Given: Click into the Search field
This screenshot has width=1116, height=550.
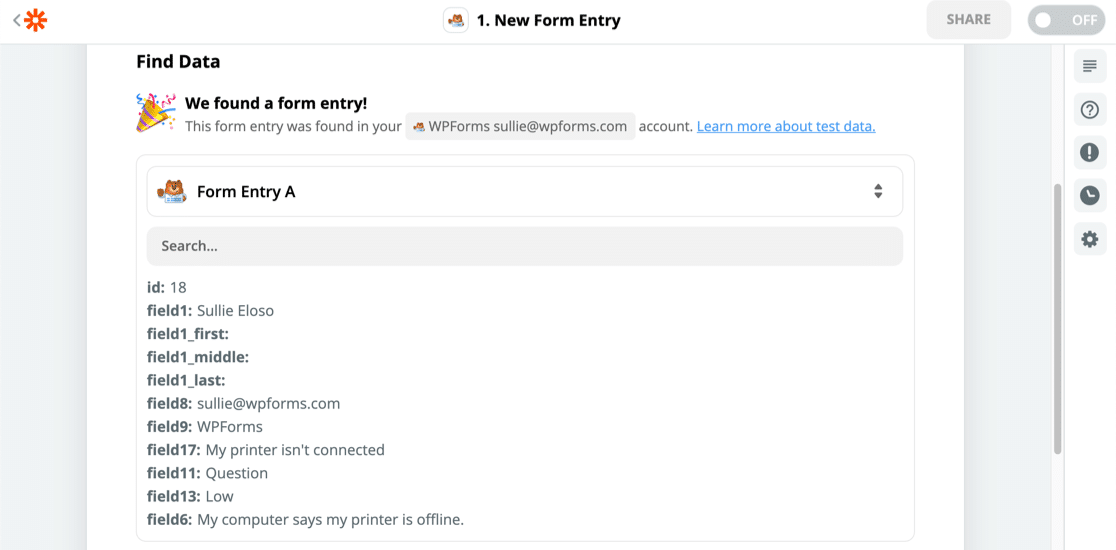Looking at the screenshot, I should click(x=524, y=246).
